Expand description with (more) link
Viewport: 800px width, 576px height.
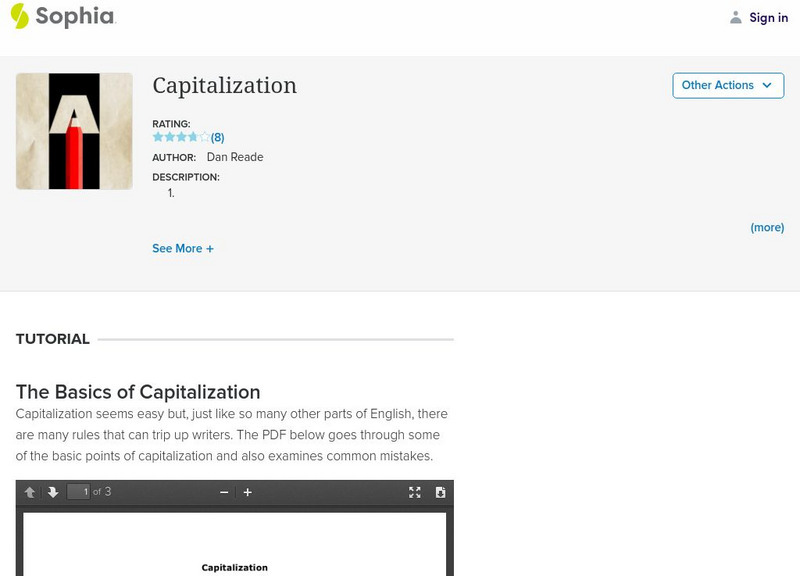click(767, 227)
